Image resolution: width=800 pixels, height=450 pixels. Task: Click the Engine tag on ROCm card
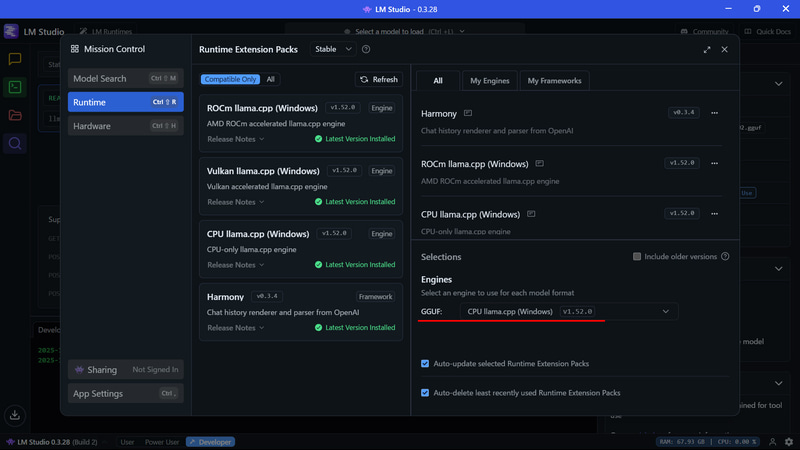point(382,108)
